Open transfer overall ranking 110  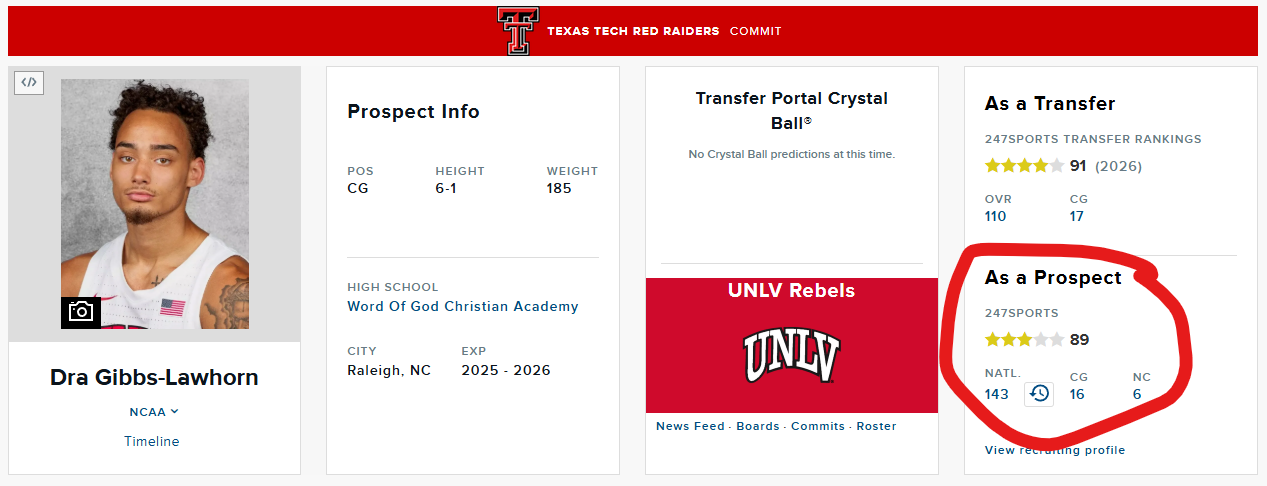tap(996, 217)
